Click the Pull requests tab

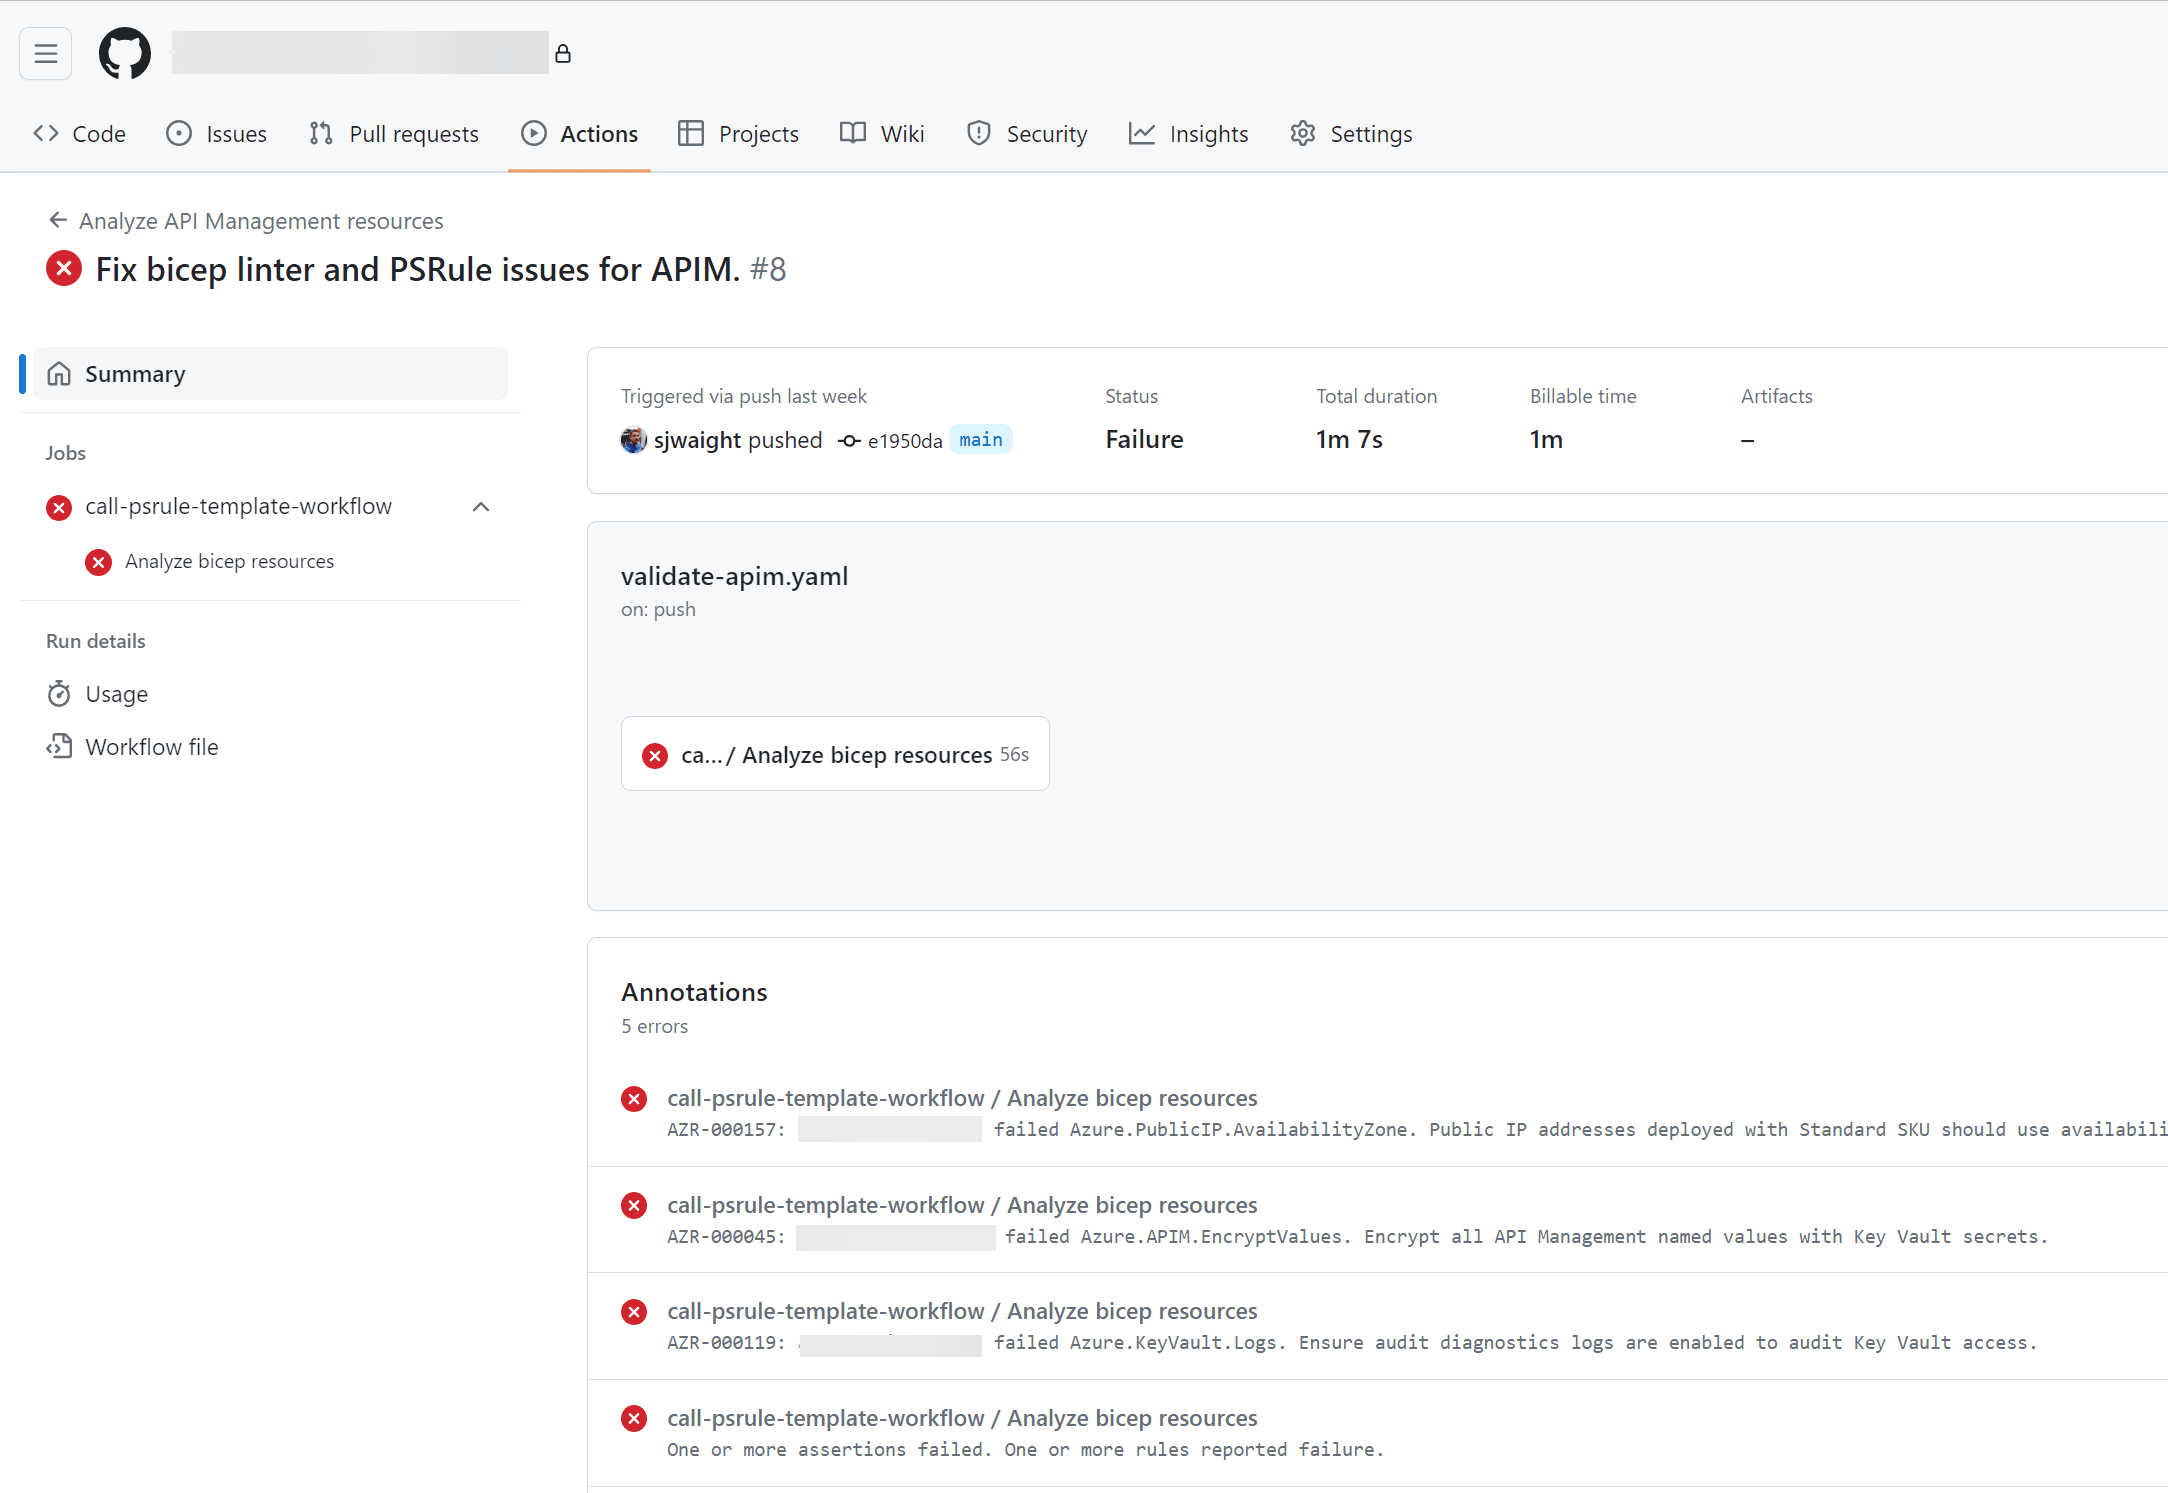coord(415,133)
